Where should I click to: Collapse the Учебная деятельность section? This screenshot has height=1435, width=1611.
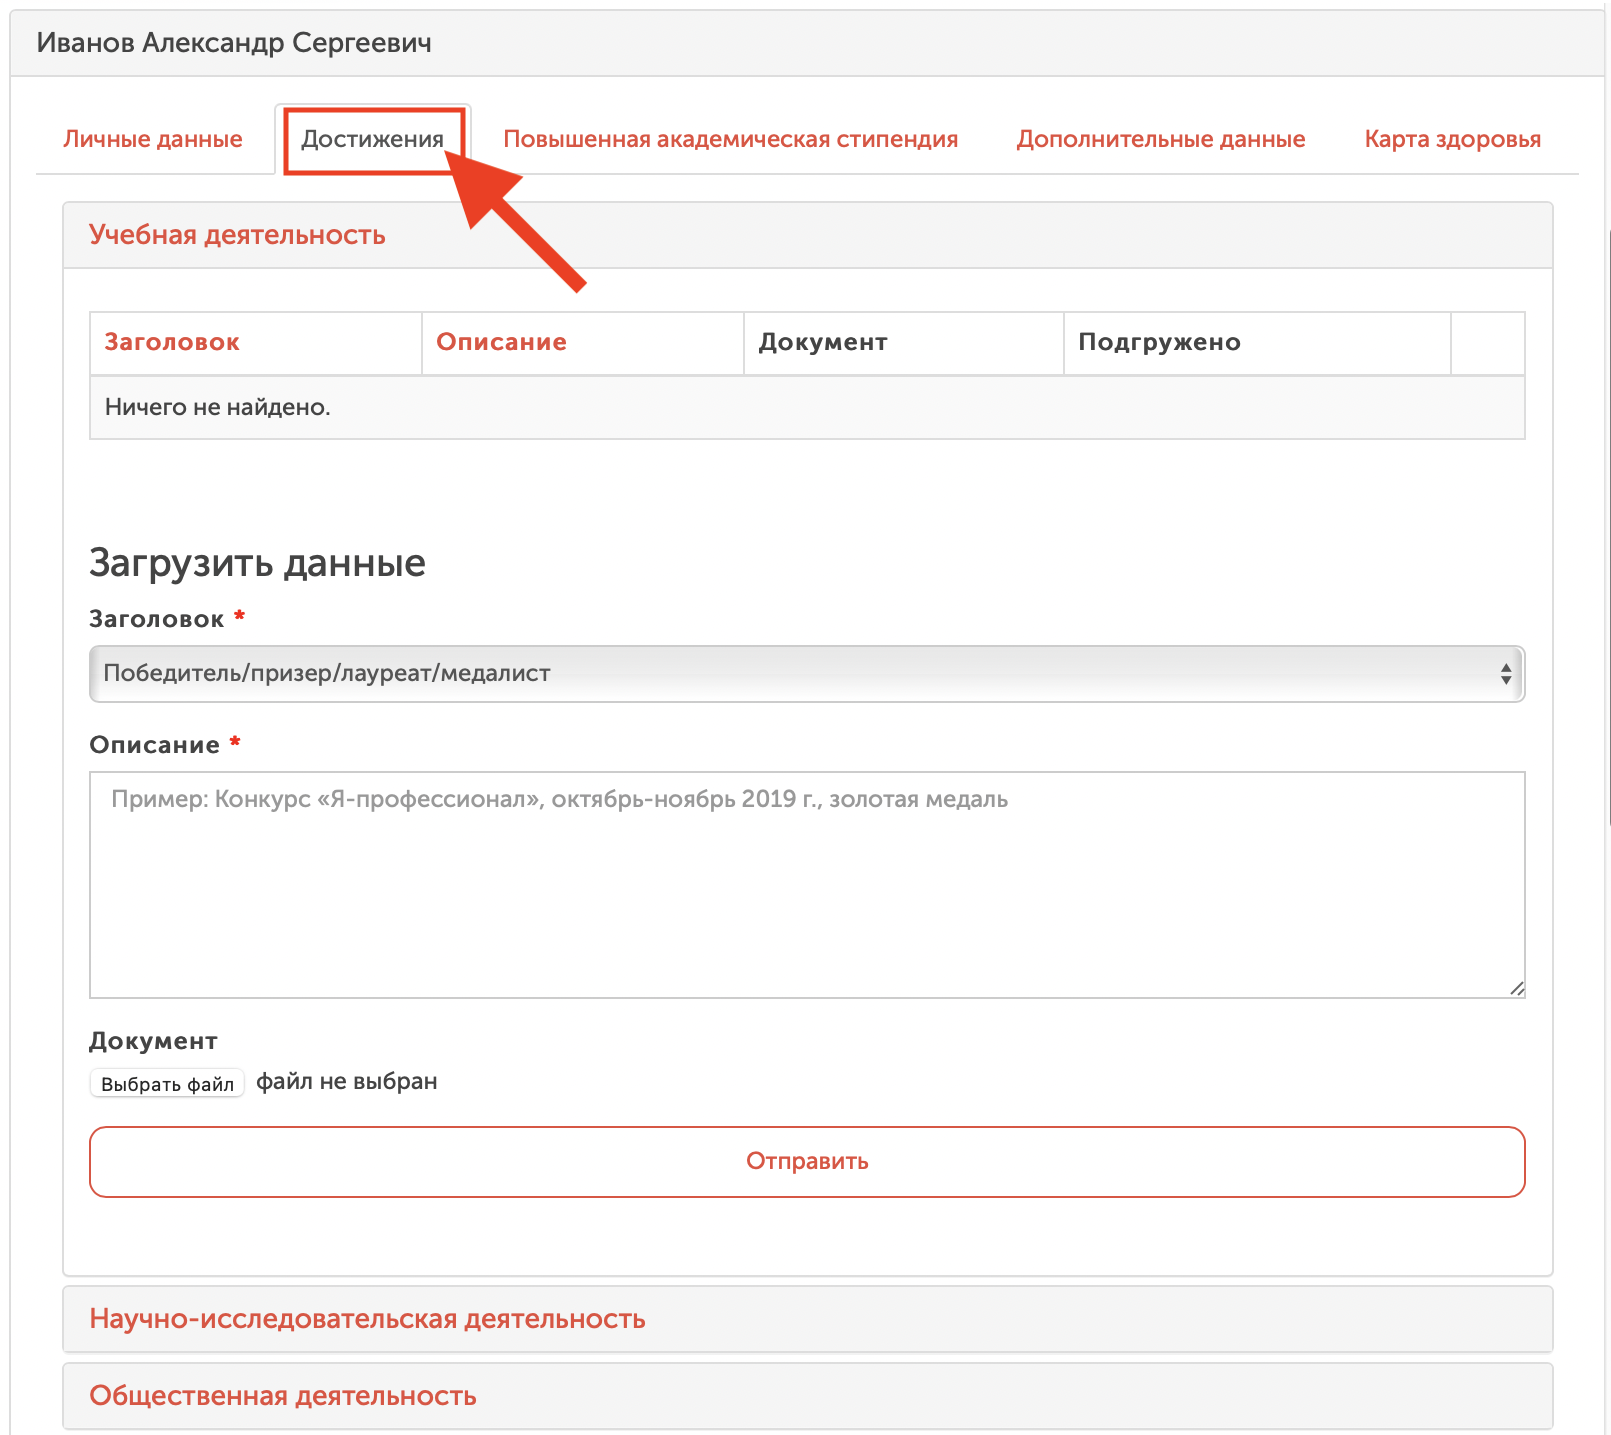(237, 235)
